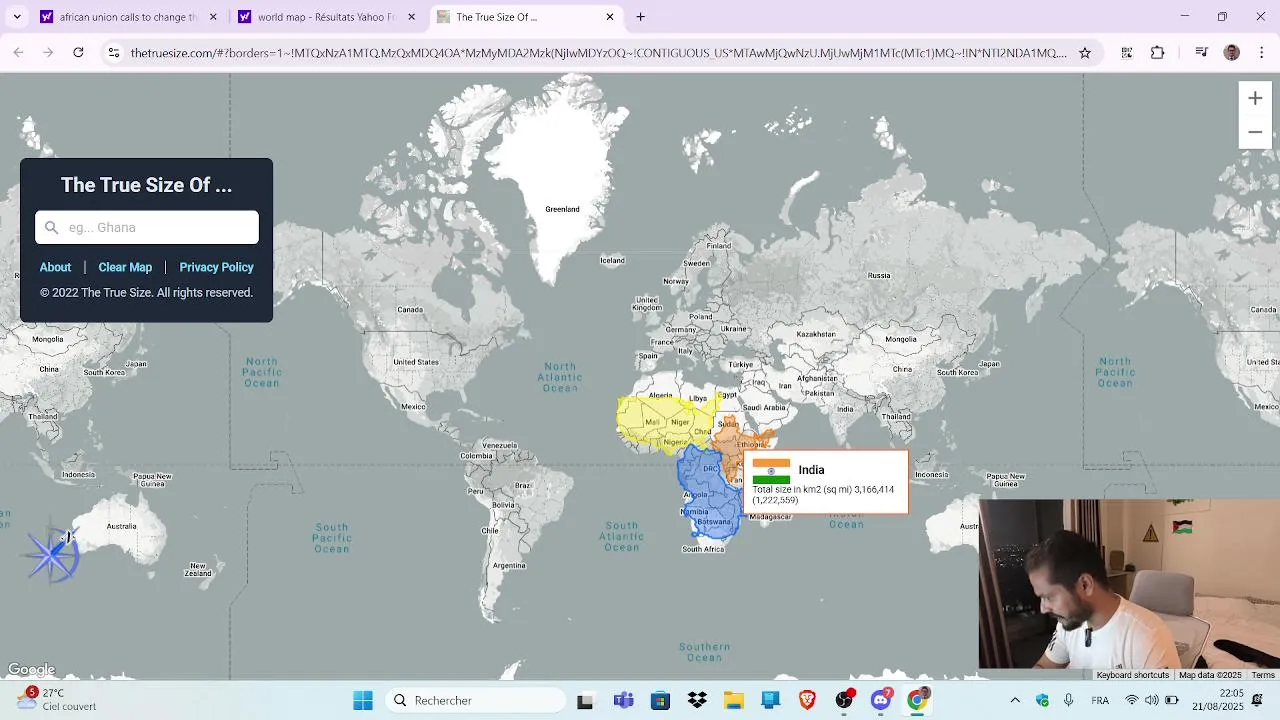This screenshot has height=720, width=1280.
Task: Open the blue monitor app in taskbar
Action: tap(770, 700)
